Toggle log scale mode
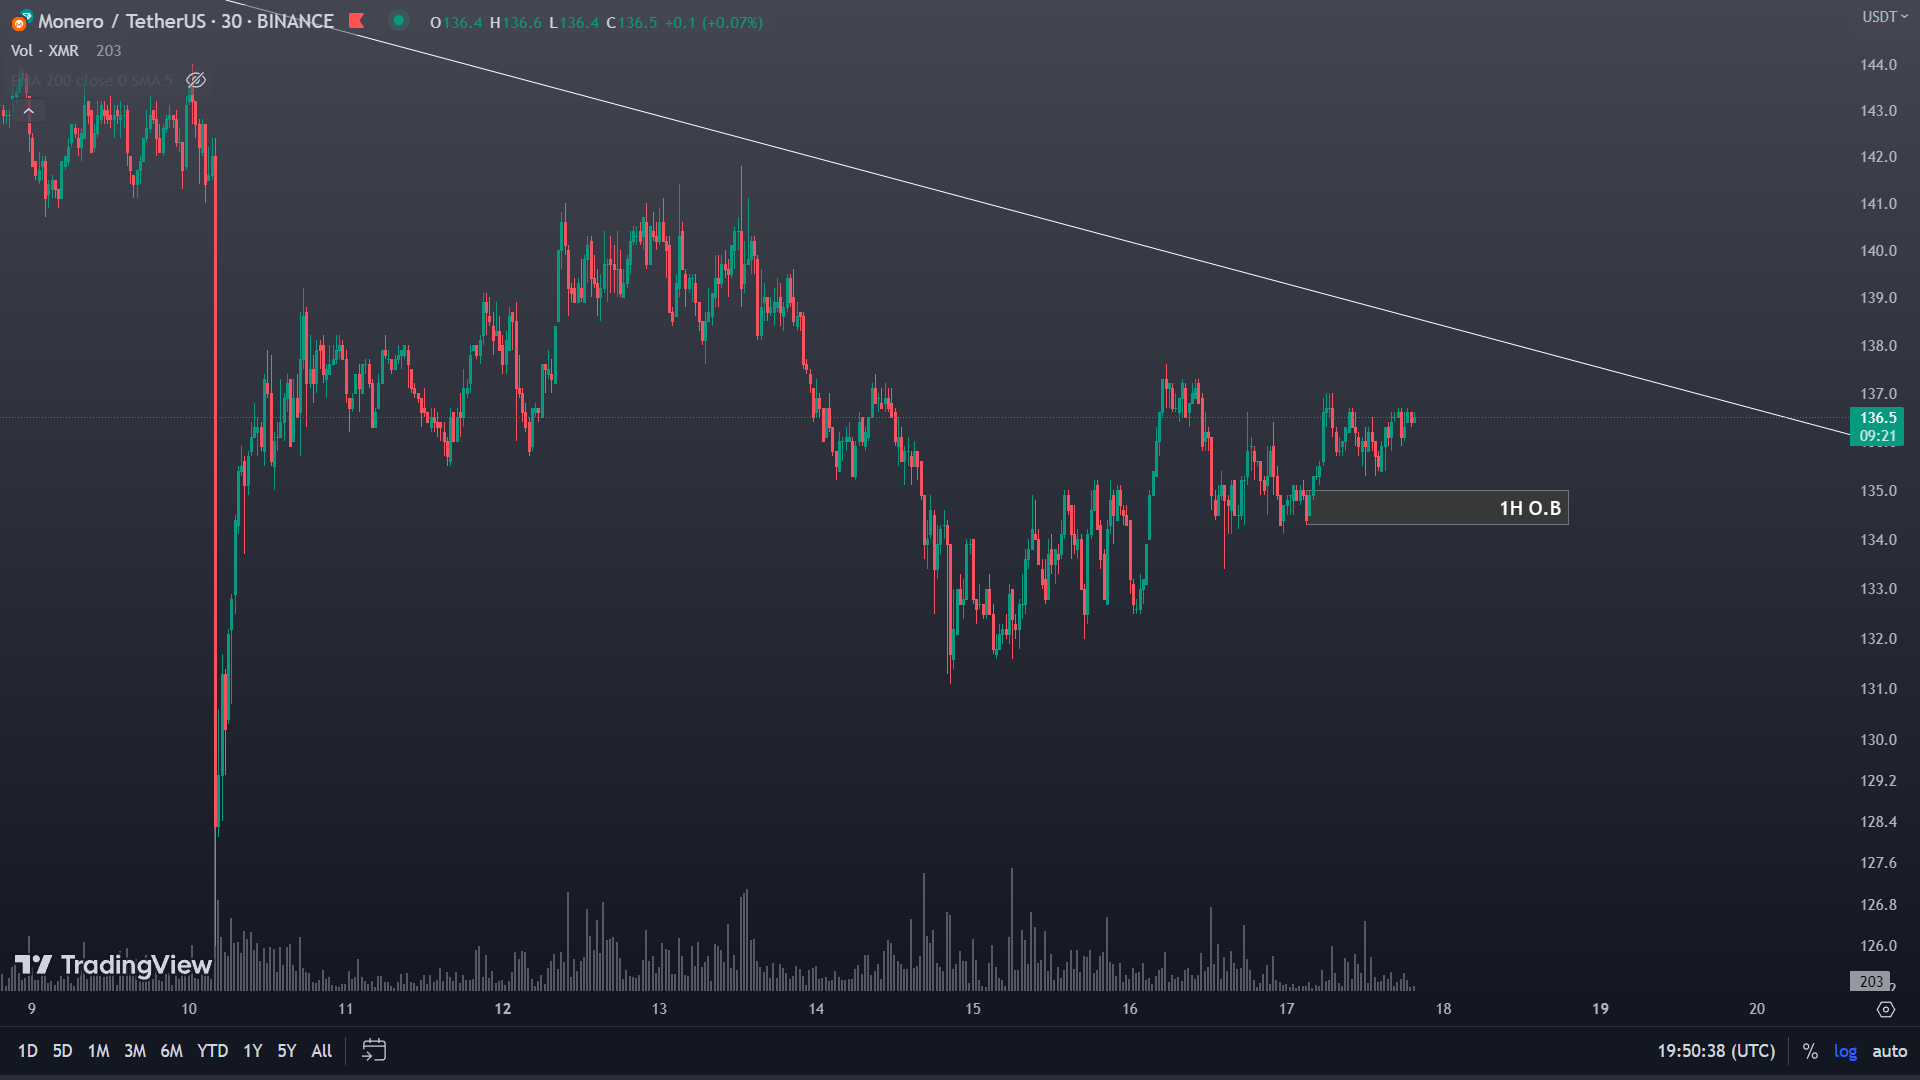Screen dimensions: 1920x1080 pyautogui.click(x=1845, y=1051)
